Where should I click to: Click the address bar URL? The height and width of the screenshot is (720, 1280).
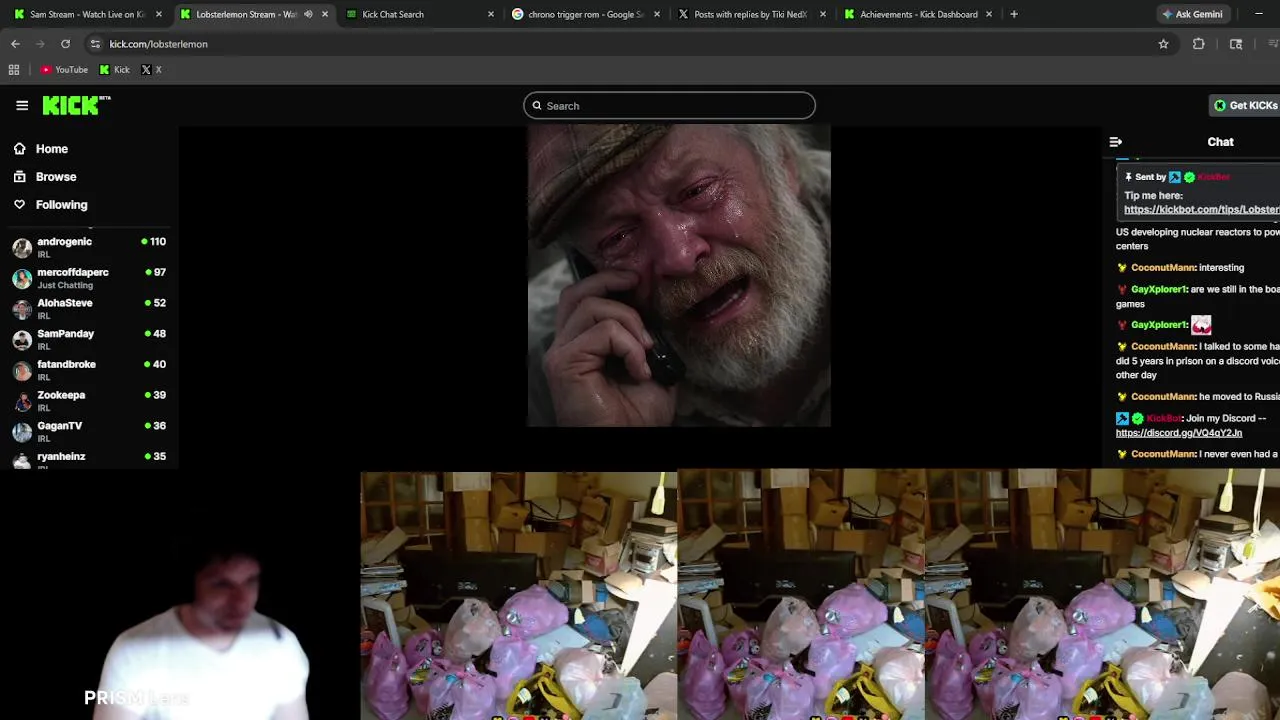click(158, 44)
